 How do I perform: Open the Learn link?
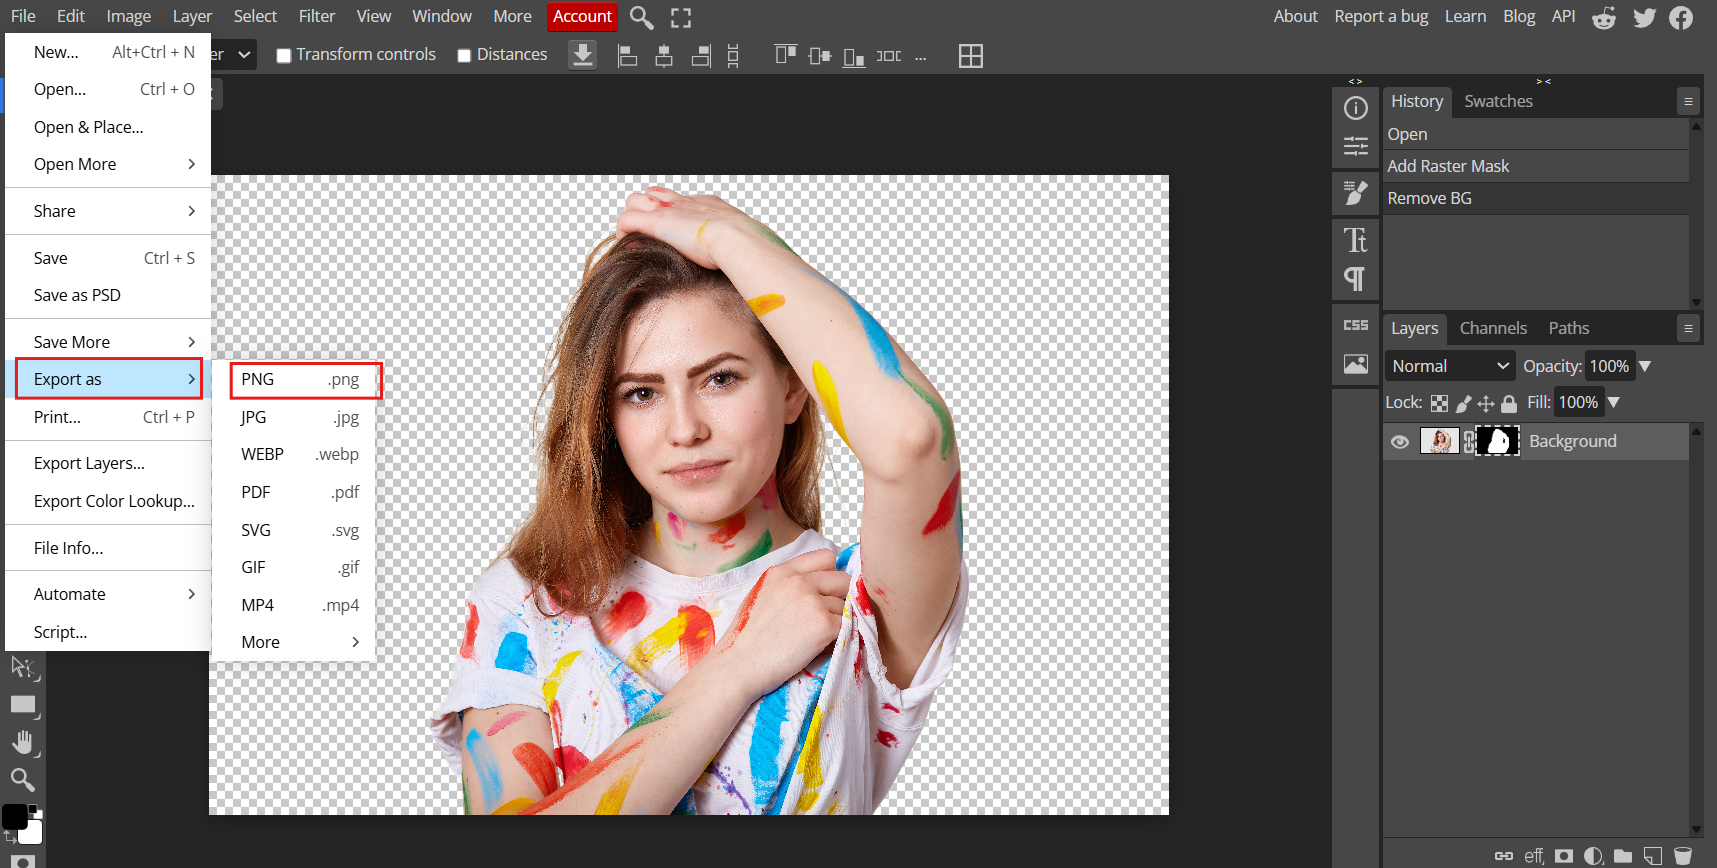tap(1465, 17)
